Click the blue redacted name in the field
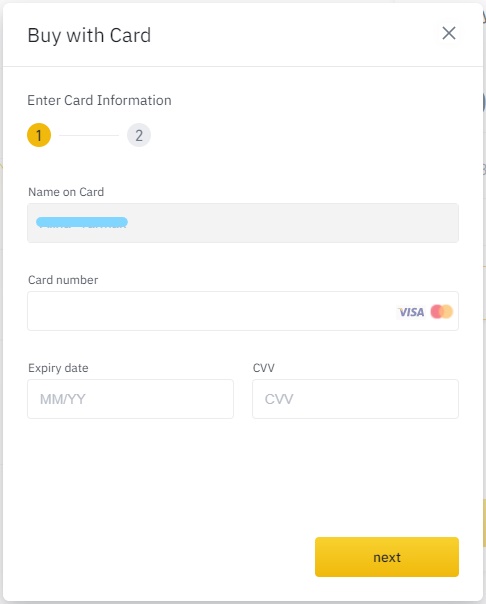The image size is (486, 604). pyautogui.click(x=82, y=222)
